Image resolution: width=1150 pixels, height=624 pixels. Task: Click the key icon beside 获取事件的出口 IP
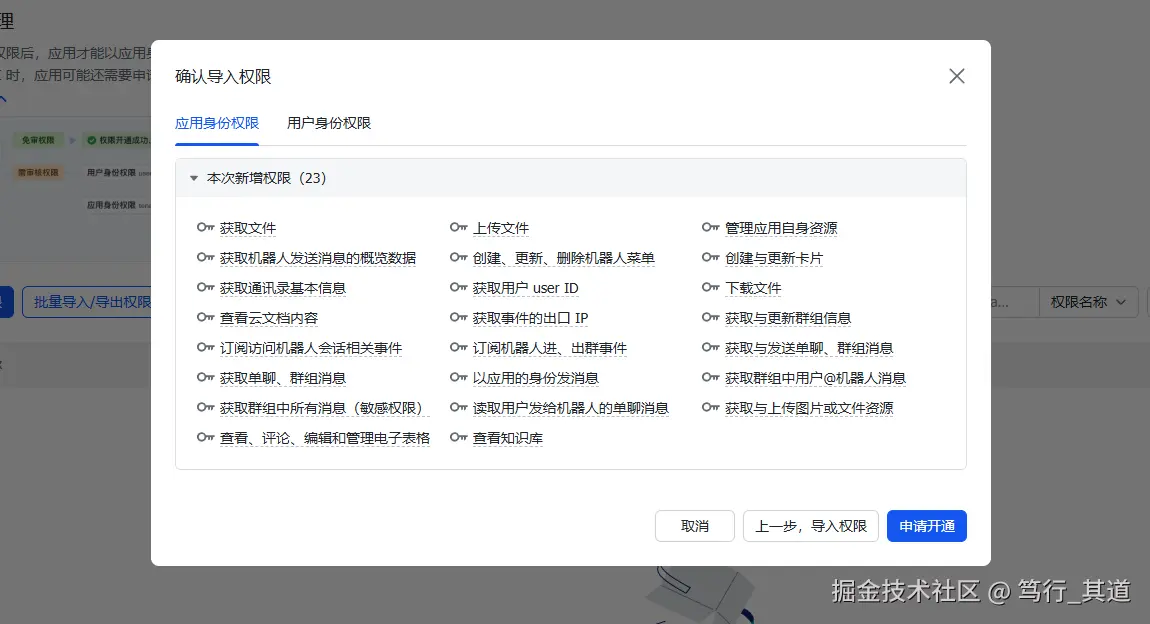[x=460, y=318]
